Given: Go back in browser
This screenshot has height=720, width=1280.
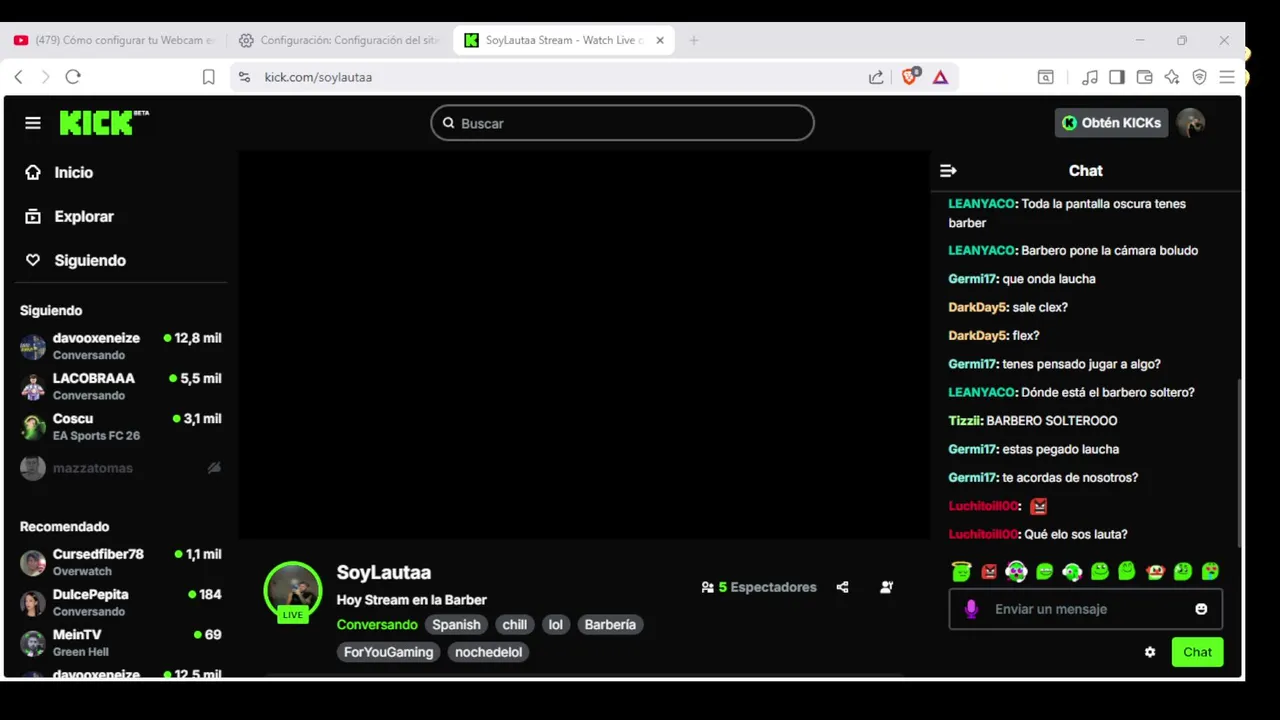Looking at the screenshot, I should coord(18,77).
